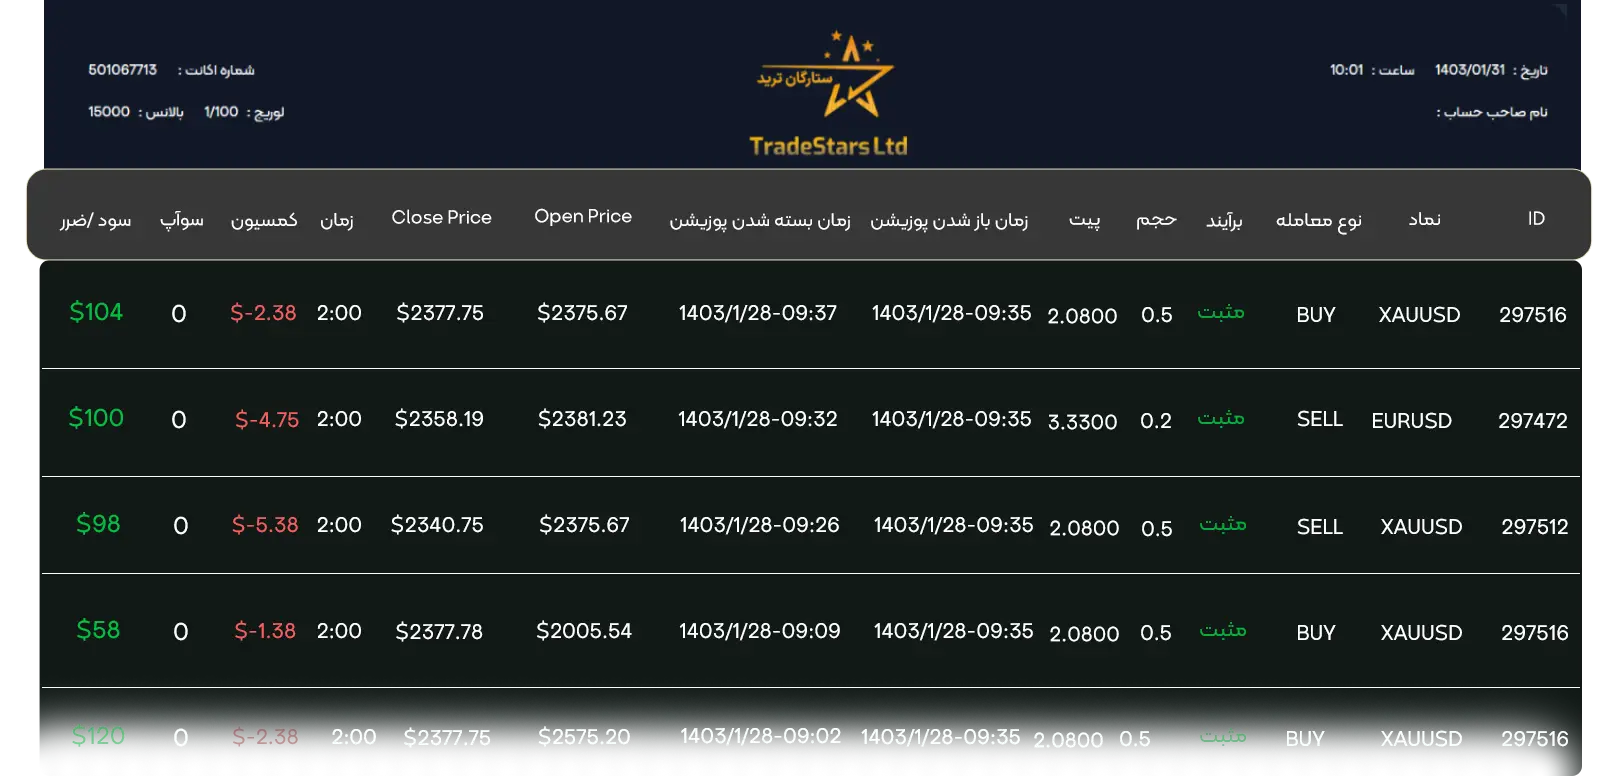Image resolution: width=1610 pixels, height=776 pixels.
Task: Click BUY in the $58 profit row
Action: (1315, 633)
